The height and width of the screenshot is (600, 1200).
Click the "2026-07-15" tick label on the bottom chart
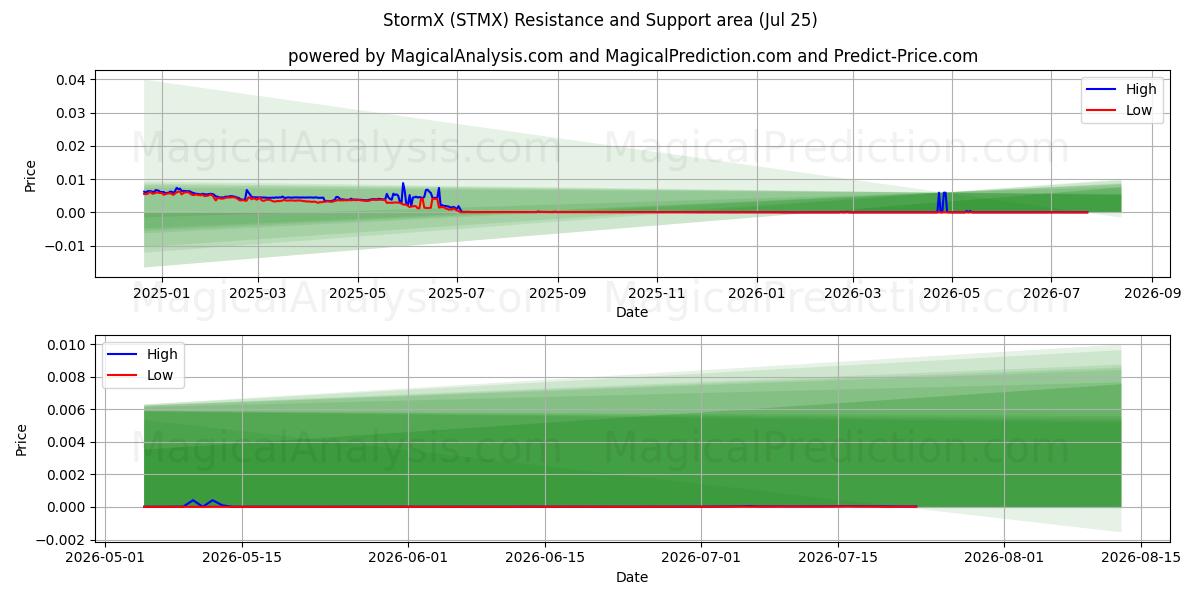click(838, 558)
